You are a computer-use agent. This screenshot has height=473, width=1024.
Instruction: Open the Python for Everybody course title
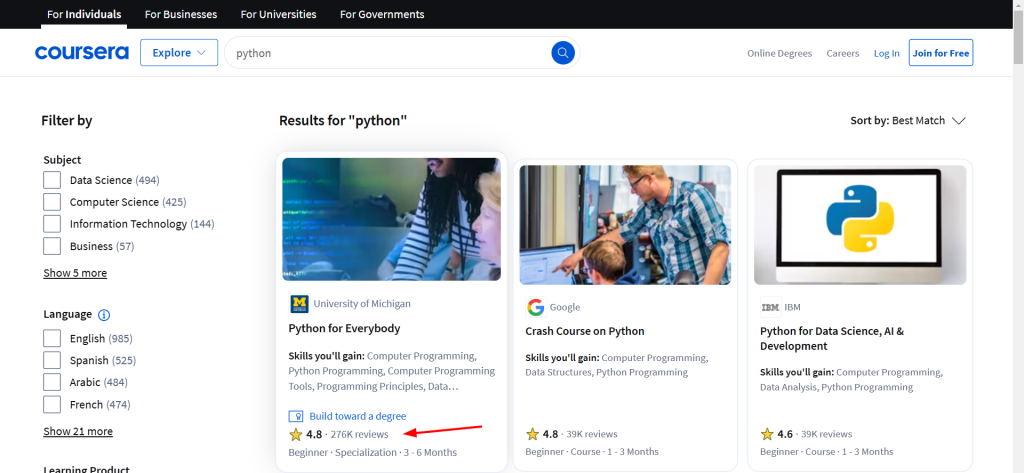pyautogui.click(x=344, y=328)
